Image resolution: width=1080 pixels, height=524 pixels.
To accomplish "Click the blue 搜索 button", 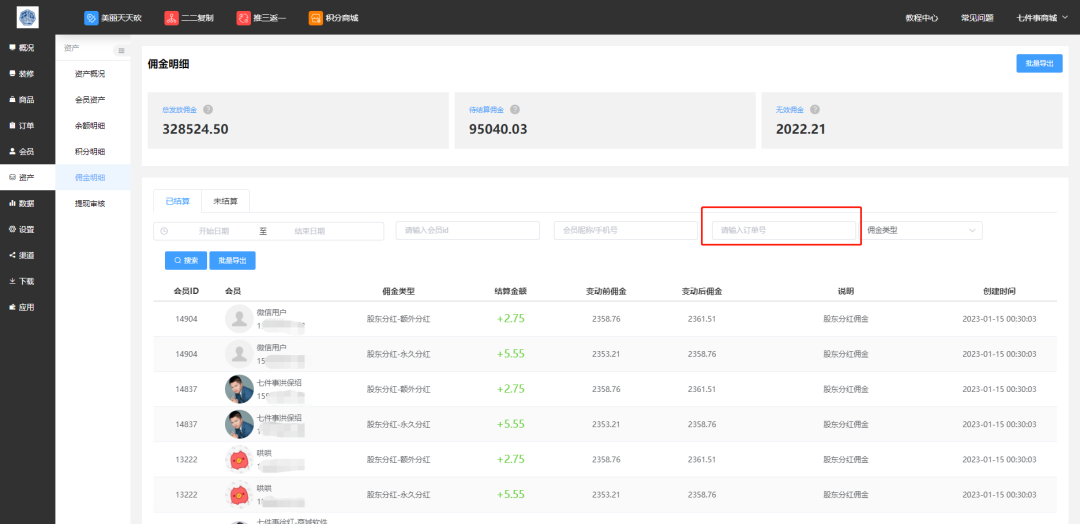I will point(186,260).
